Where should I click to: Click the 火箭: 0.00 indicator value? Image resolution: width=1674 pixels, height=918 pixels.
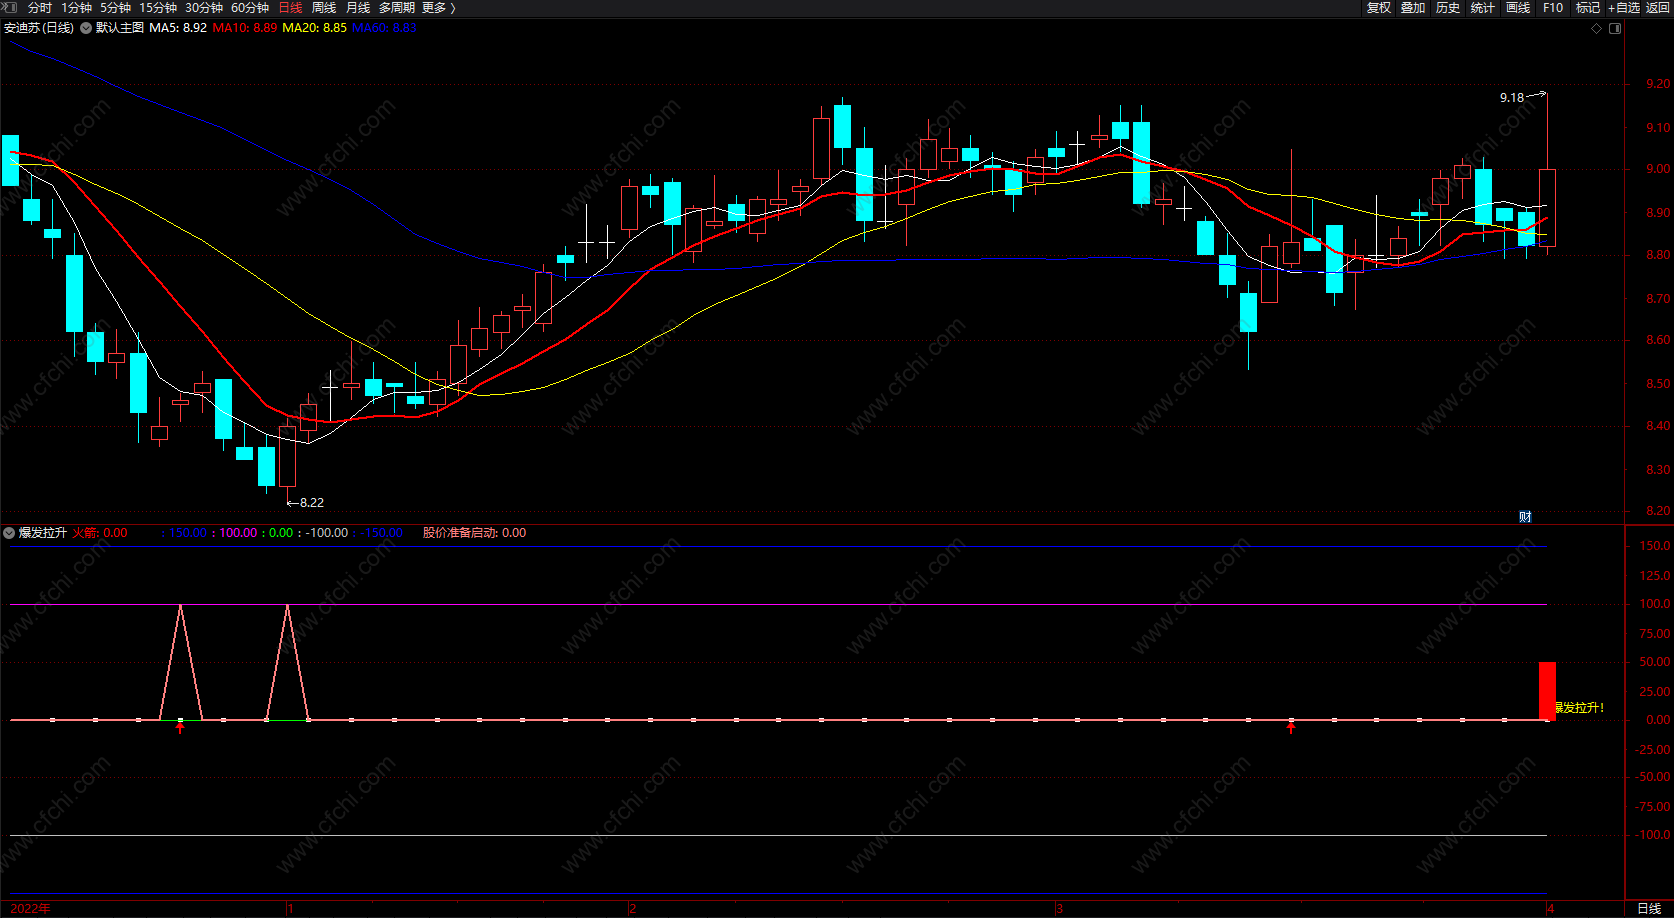(100, 533)
